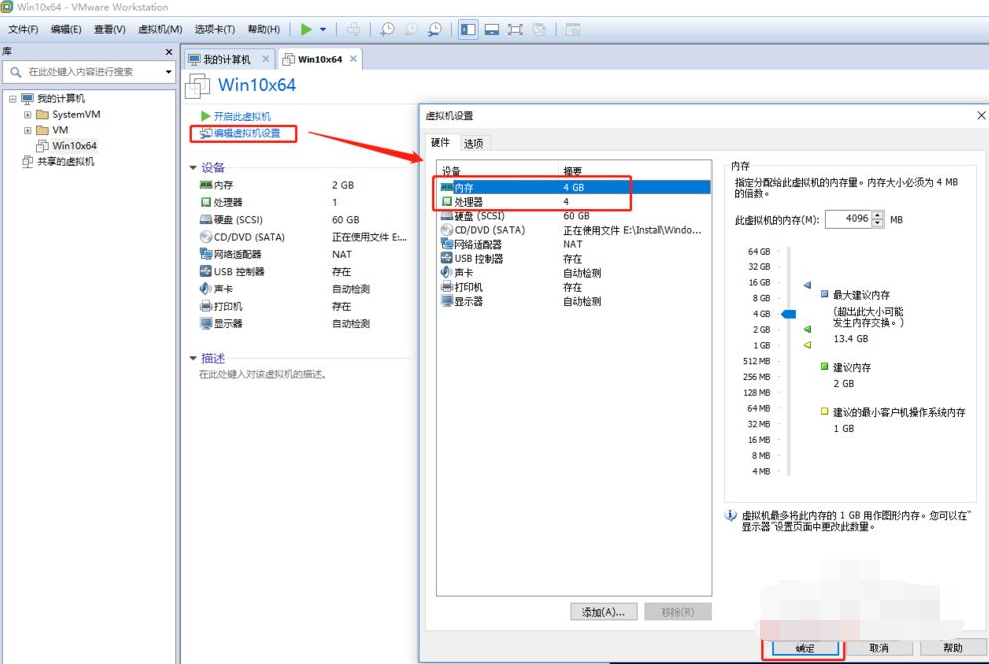Collapse the 设备 section on VM summary
Viewport: 989px width, 664px height.
point(194,168)
